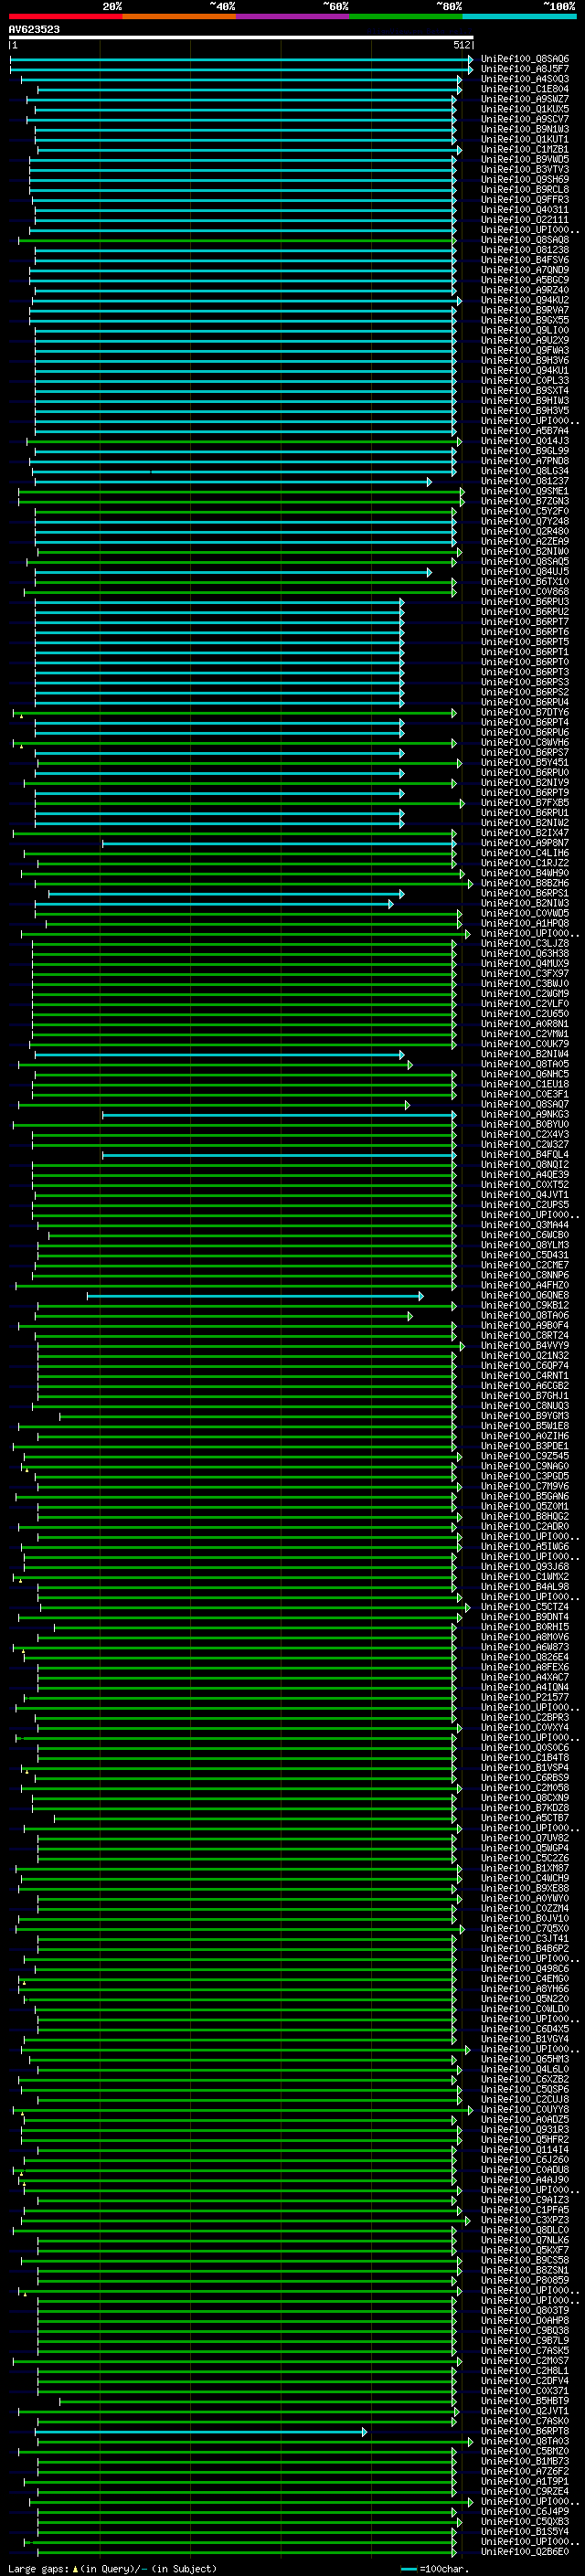Image resolution: width=585 pixels, height=2576 pixels.
Task: Click the cyan ~100% identity color bar
Action: pos(519,16)
